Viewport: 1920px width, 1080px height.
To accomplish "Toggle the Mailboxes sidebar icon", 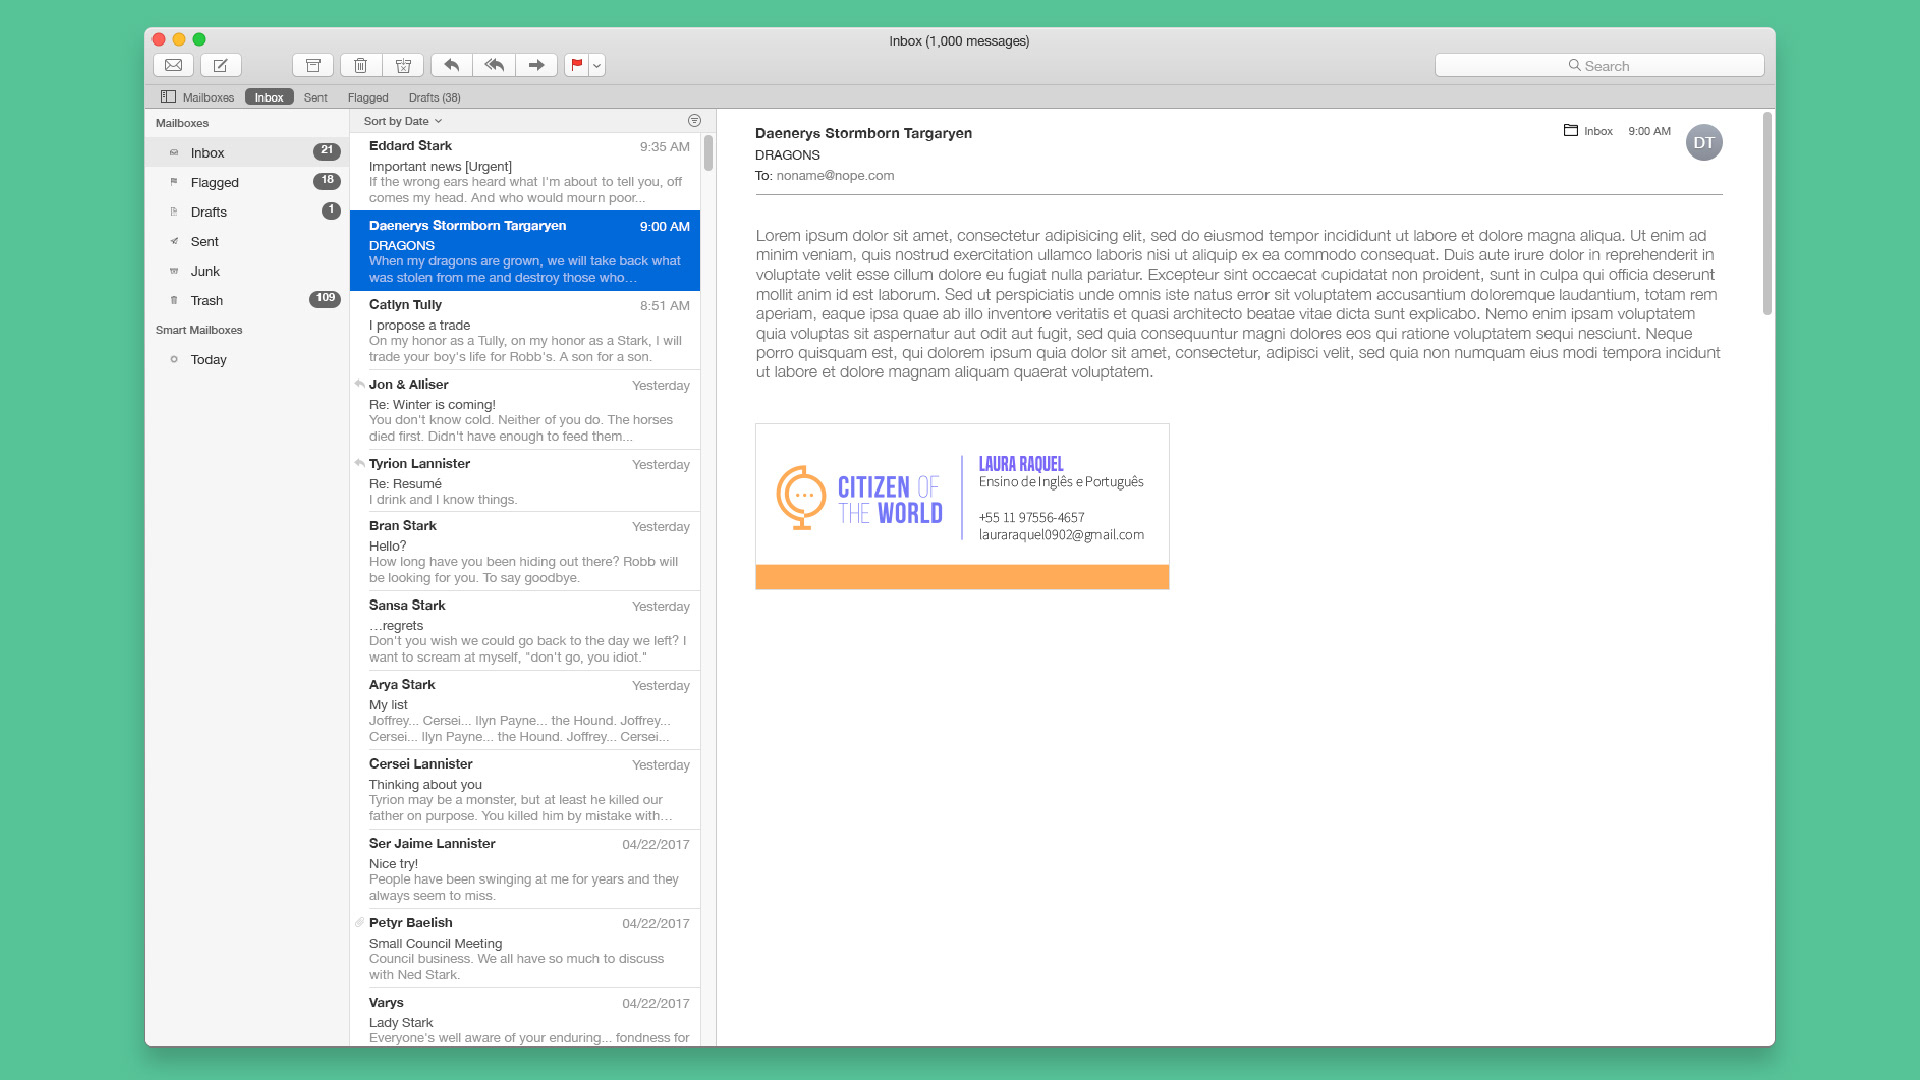I will point(168,97).
